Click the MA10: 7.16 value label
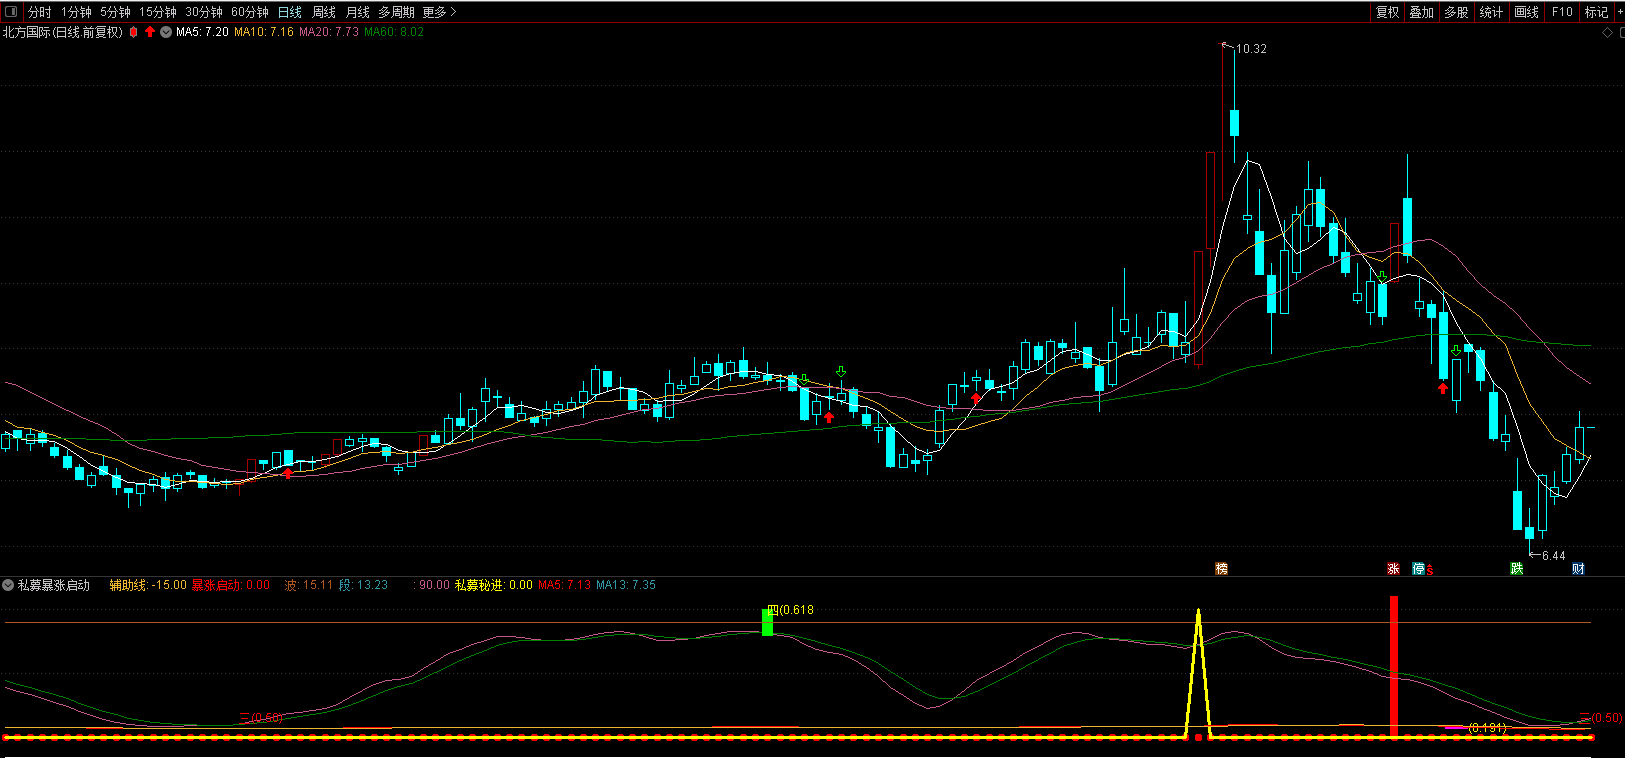 coord(264,32)
